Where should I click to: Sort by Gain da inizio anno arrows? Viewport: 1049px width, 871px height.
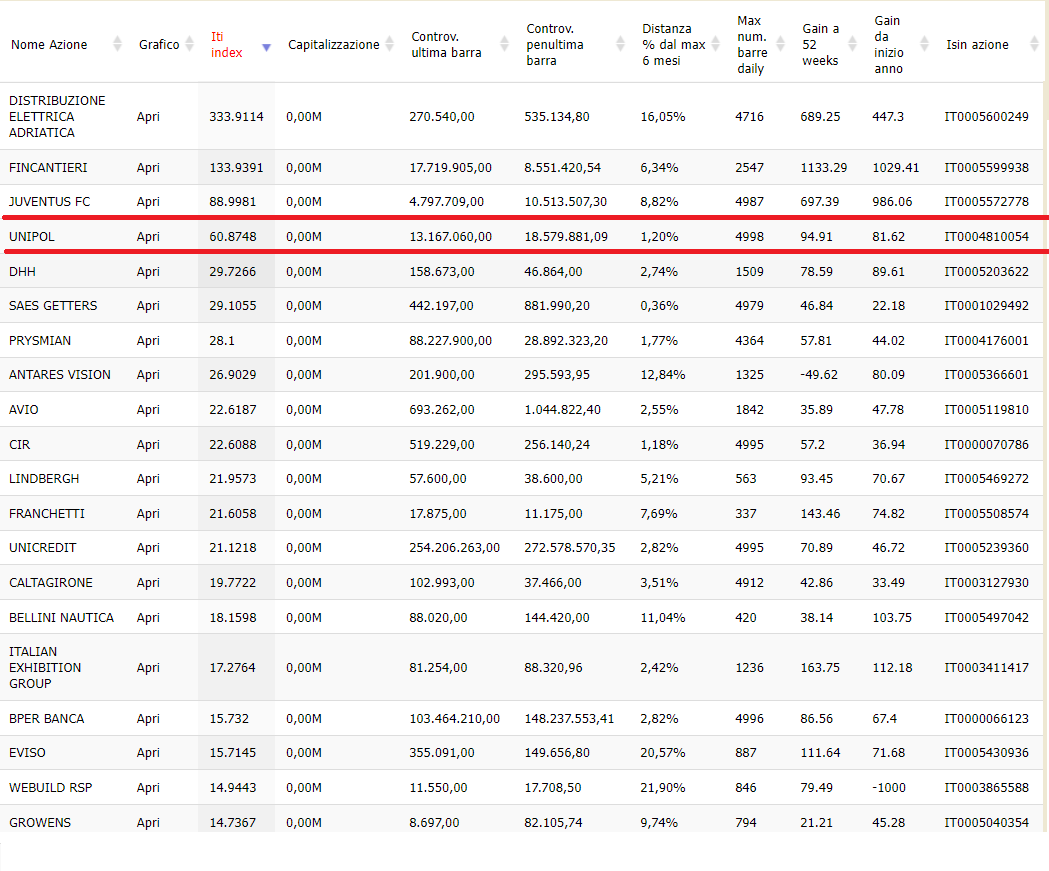[925, 44]
